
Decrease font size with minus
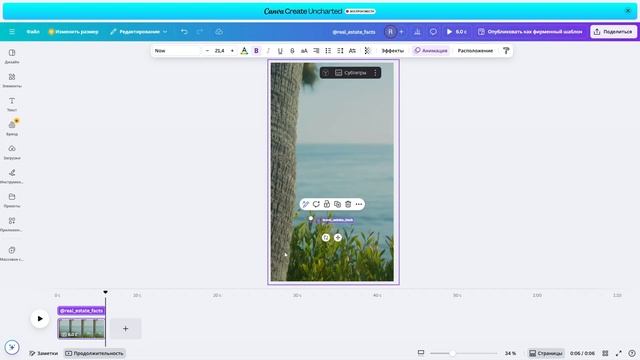[207, 51]
